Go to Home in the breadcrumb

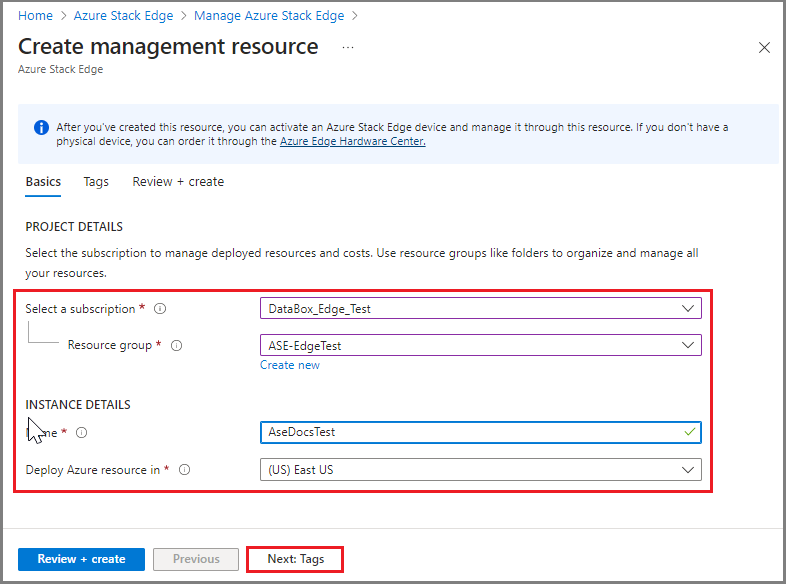35,16
